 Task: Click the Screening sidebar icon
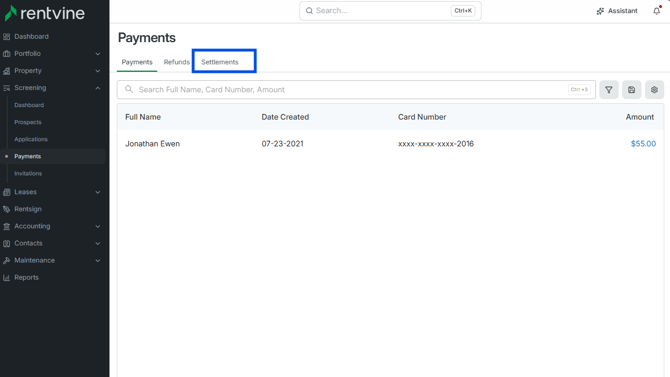(6, 88)
